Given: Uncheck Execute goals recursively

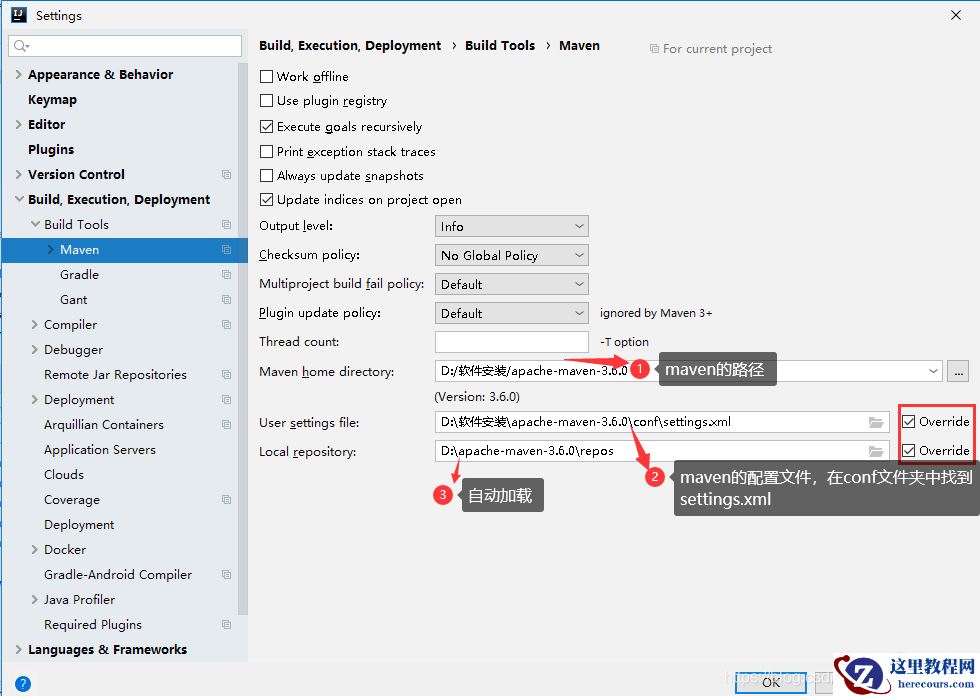Looking at the screenshot, I should coord(266,126).
